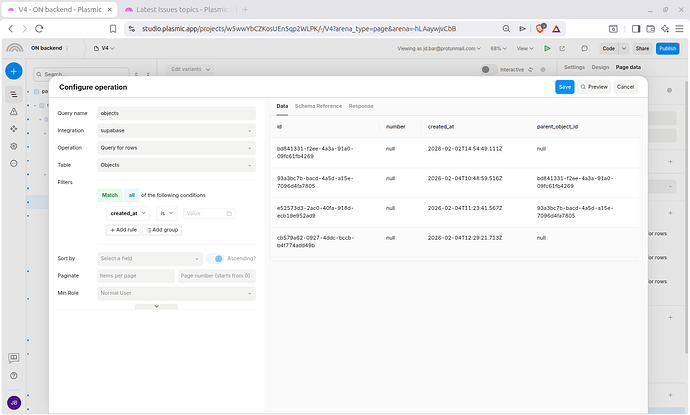The width and height of the screenshot is (690, 415).
Task: Toggle the all/any match condition
Action: (132, 195)
